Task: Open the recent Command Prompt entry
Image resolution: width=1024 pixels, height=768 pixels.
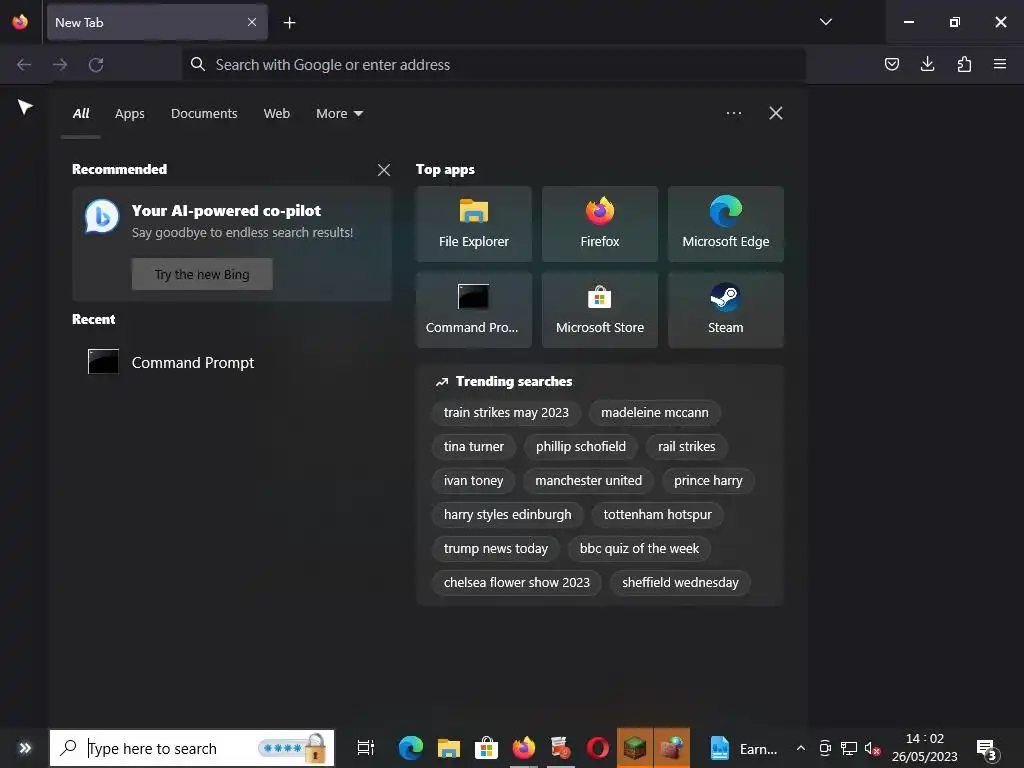Action: pyautogui.click(x=171, y=362)
